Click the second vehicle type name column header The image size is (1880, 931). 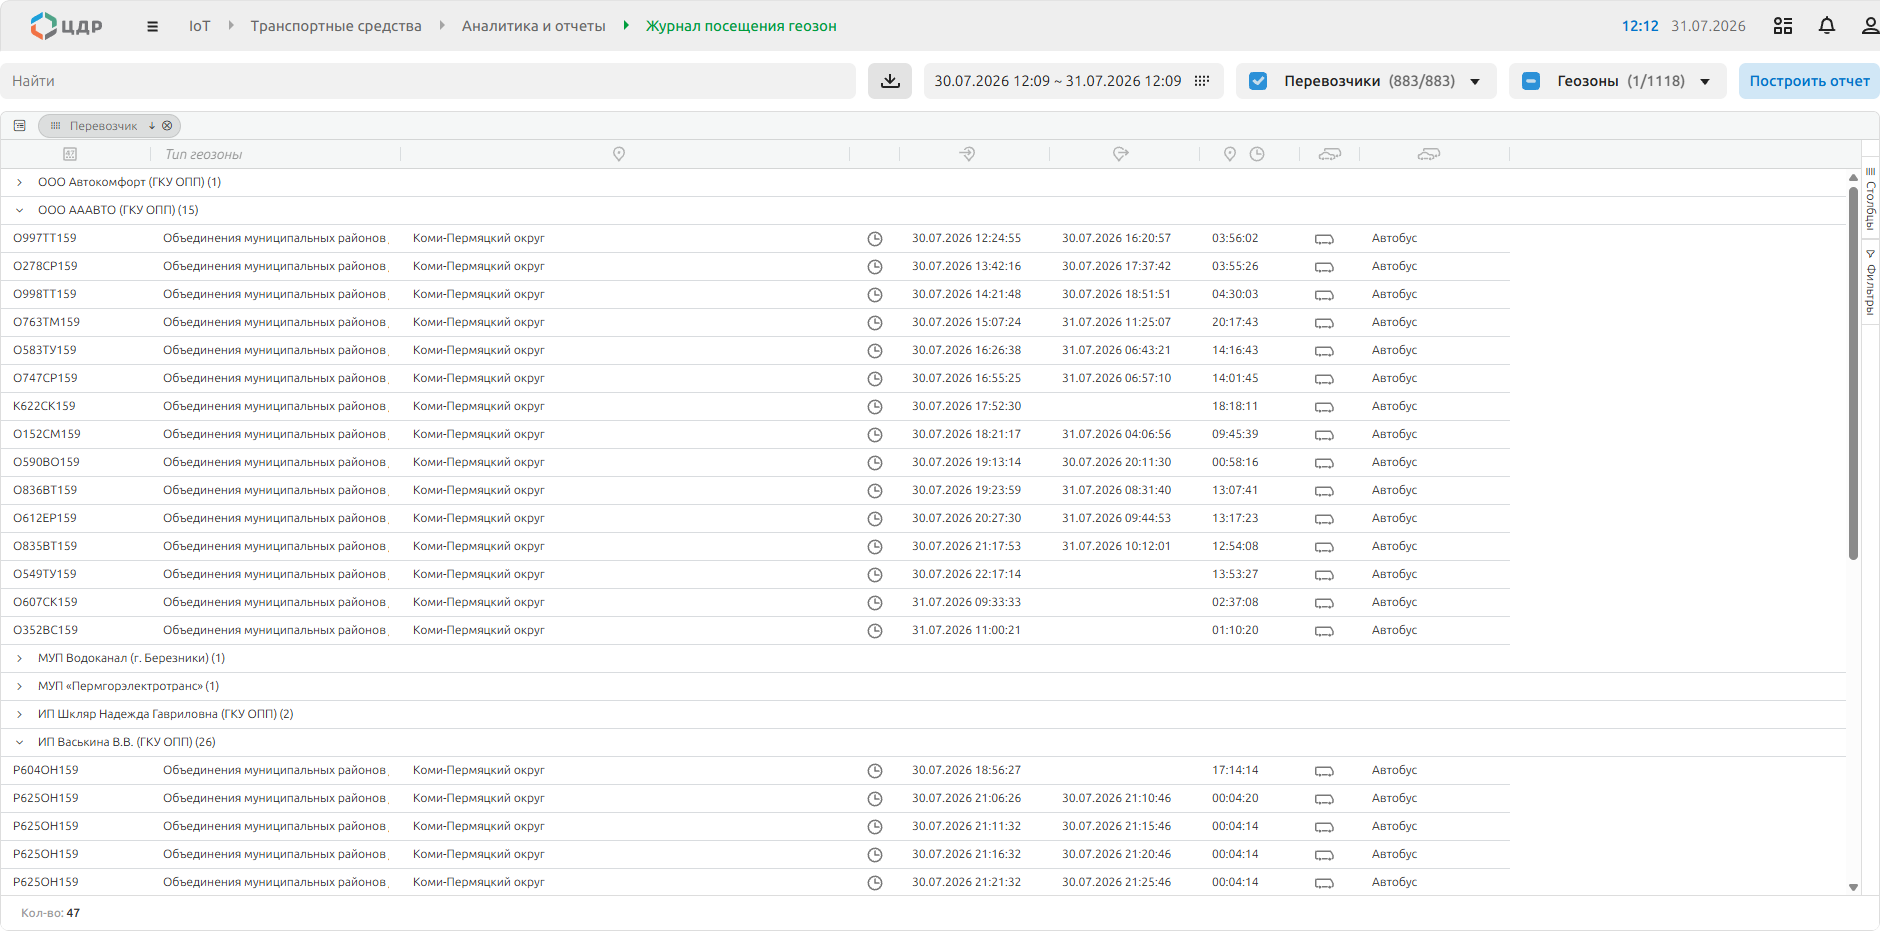1429,154
